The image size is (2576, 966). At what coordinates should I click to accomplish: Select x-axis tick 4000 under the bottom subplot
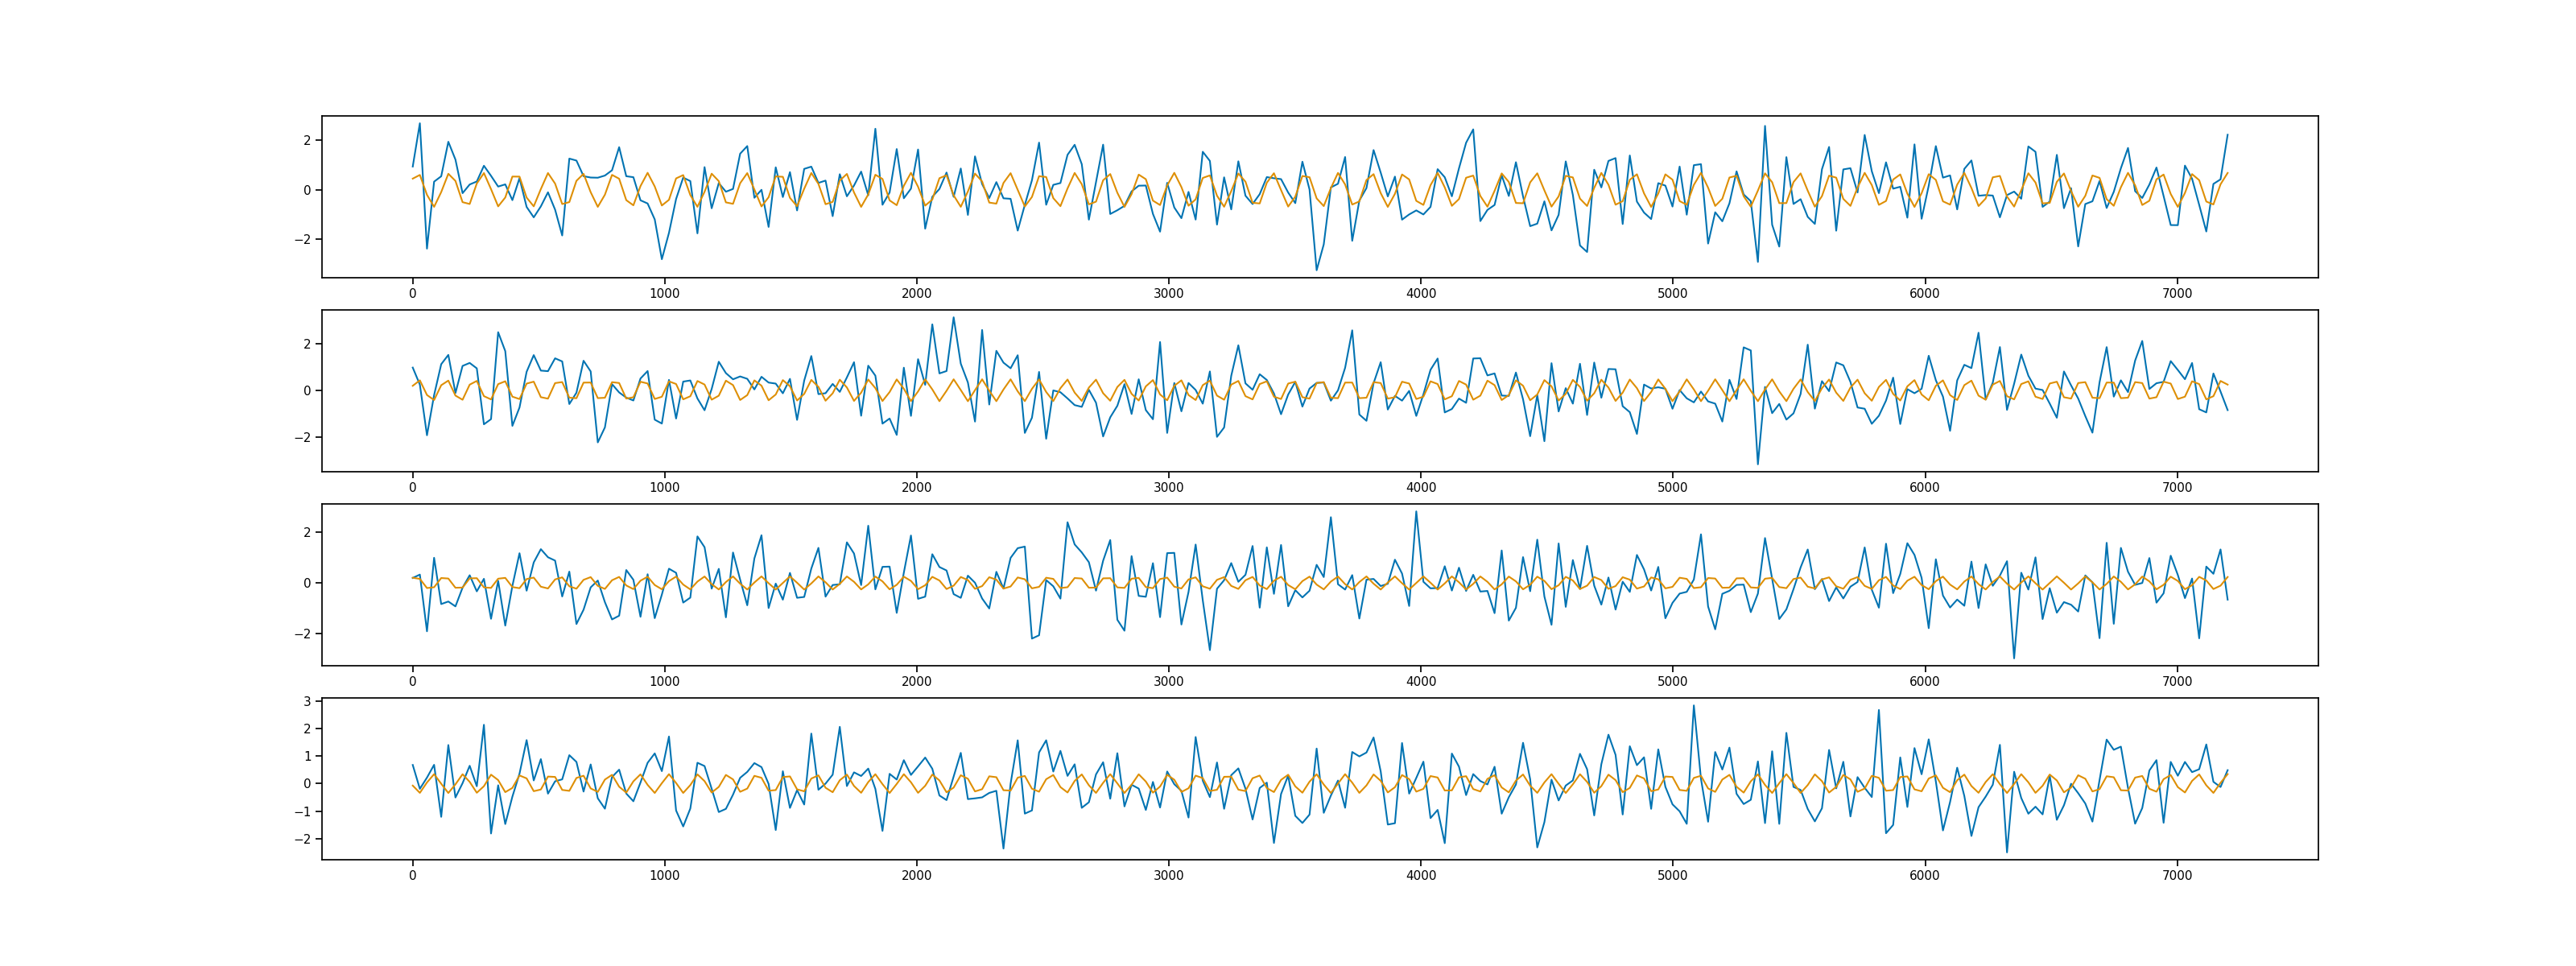tap(1420, 876)
